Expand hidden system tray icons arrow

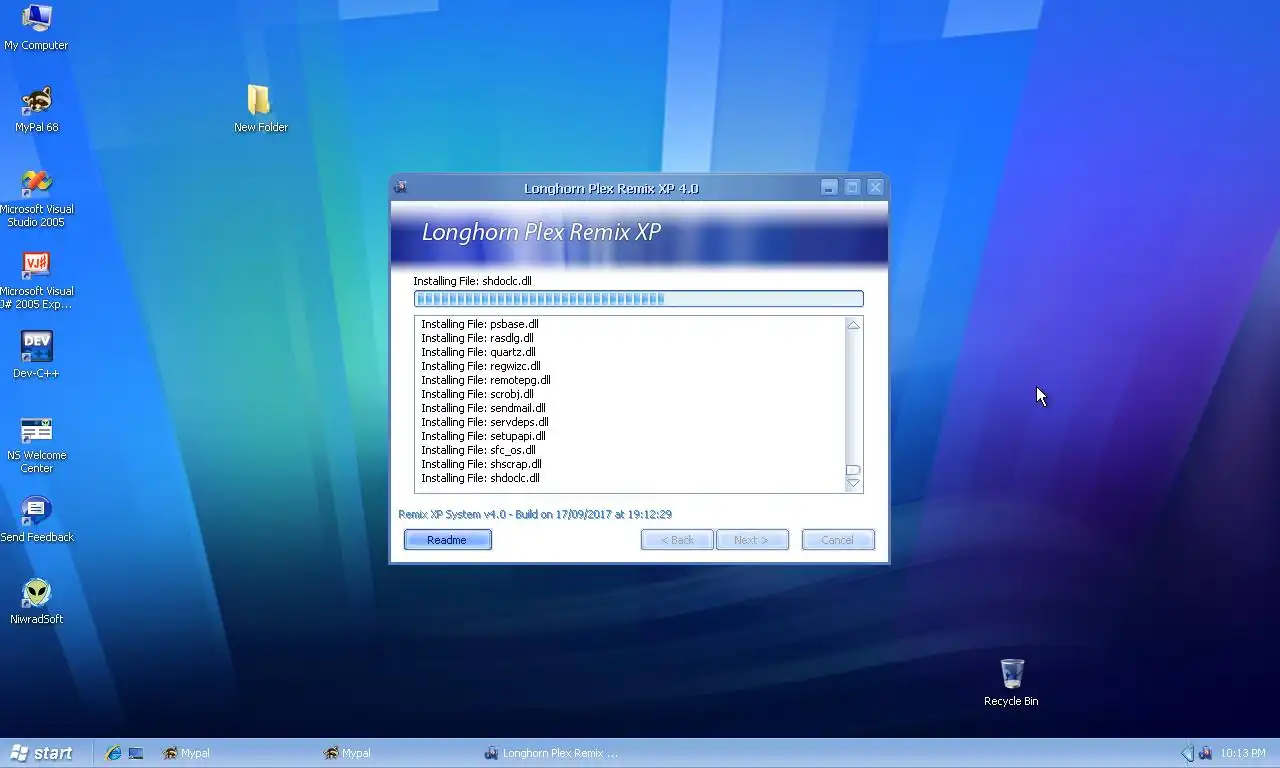coord(1188,753)
